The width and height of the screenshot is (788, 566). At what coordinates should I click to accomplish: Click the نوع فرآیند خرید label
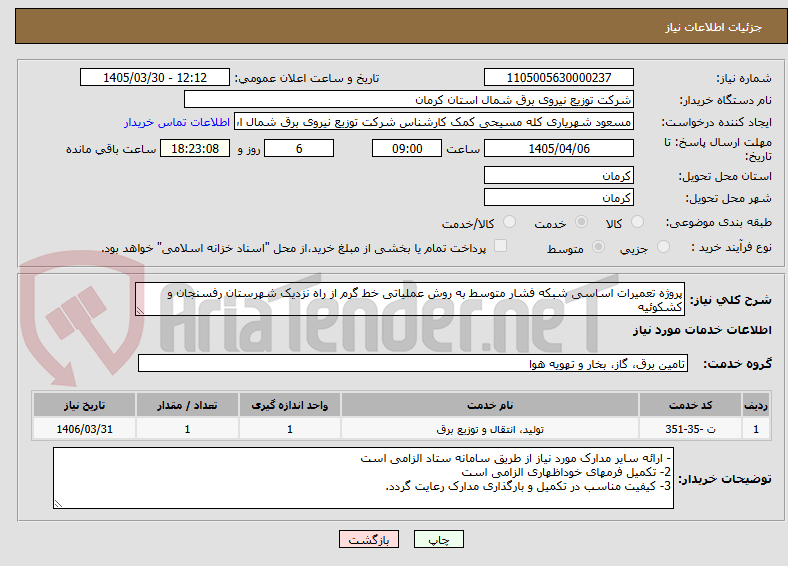coord(732,247)
